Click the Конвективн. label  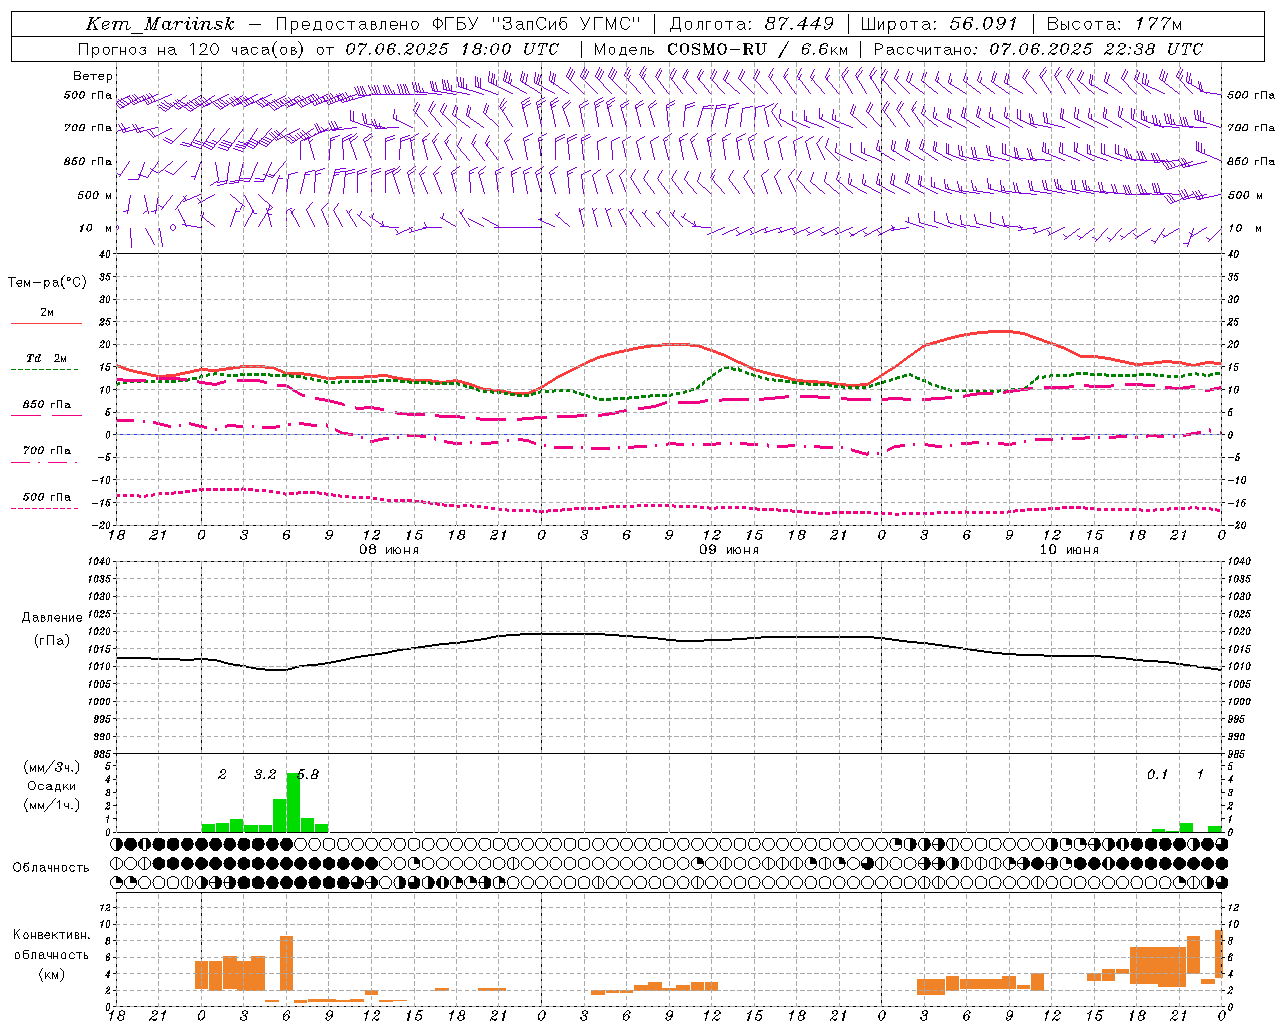(x=52, y=935)
